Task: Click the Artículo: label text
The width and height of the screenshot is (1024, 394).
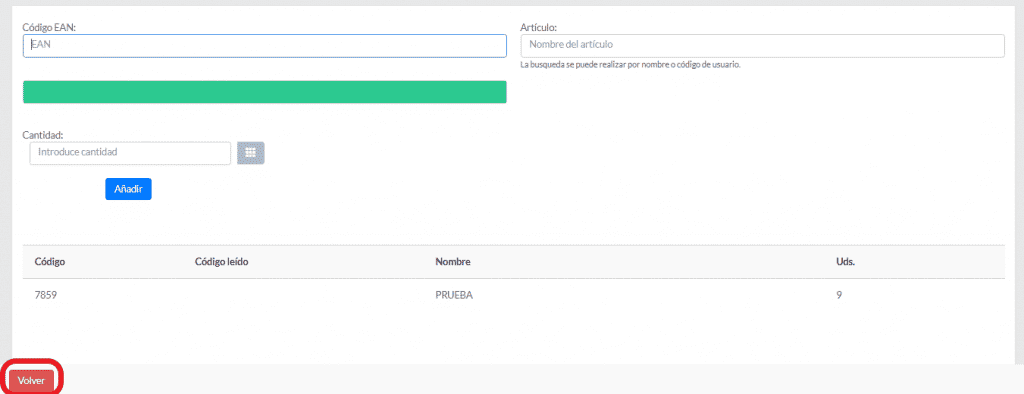Action: point(538,27)
